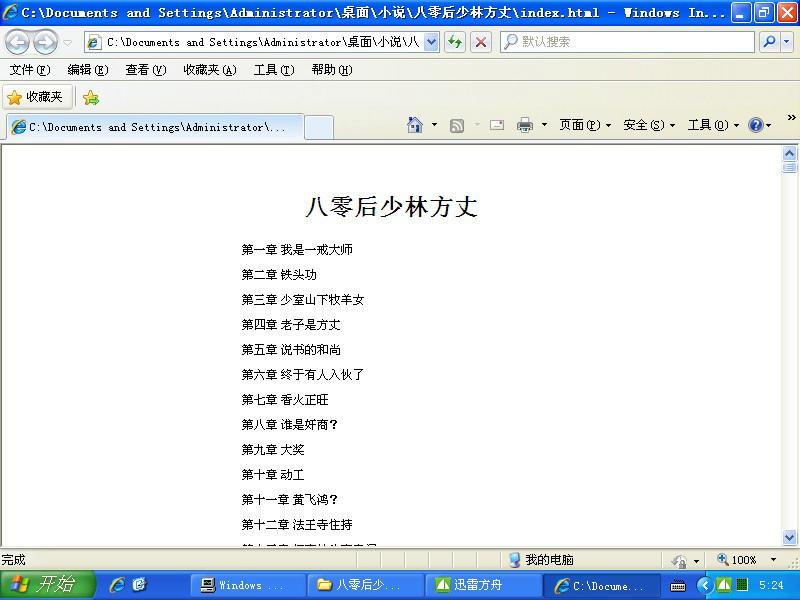This screenshot has width=800, height=600.
Task: Open chapter 第十一章 黄飞鸿?
Action: point(289,499)
